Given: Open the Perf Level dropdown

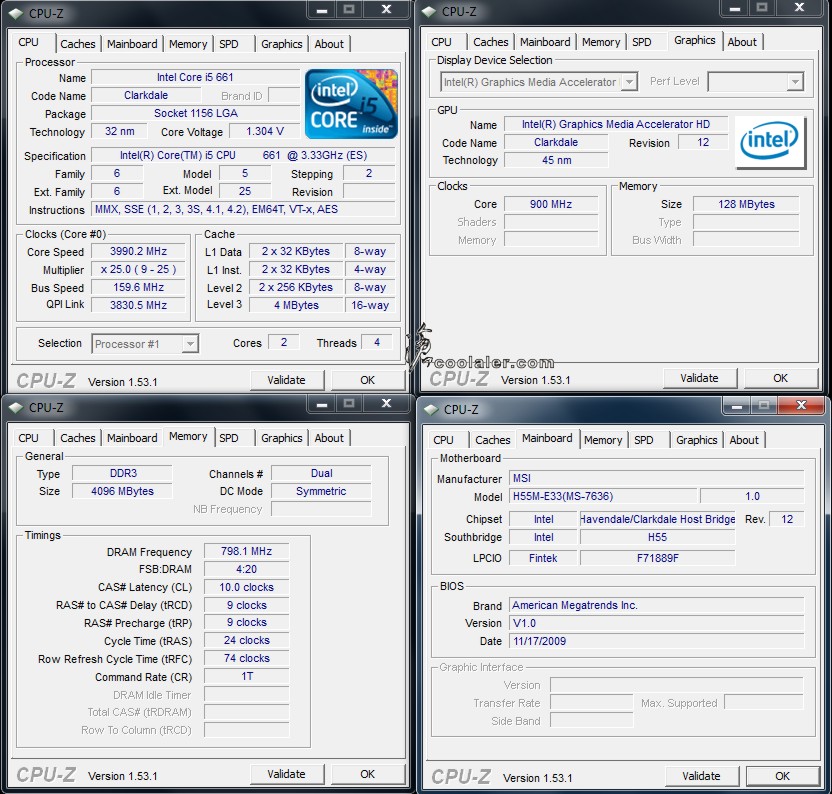Looking at the screenshot, I should (x=756, y=82).
